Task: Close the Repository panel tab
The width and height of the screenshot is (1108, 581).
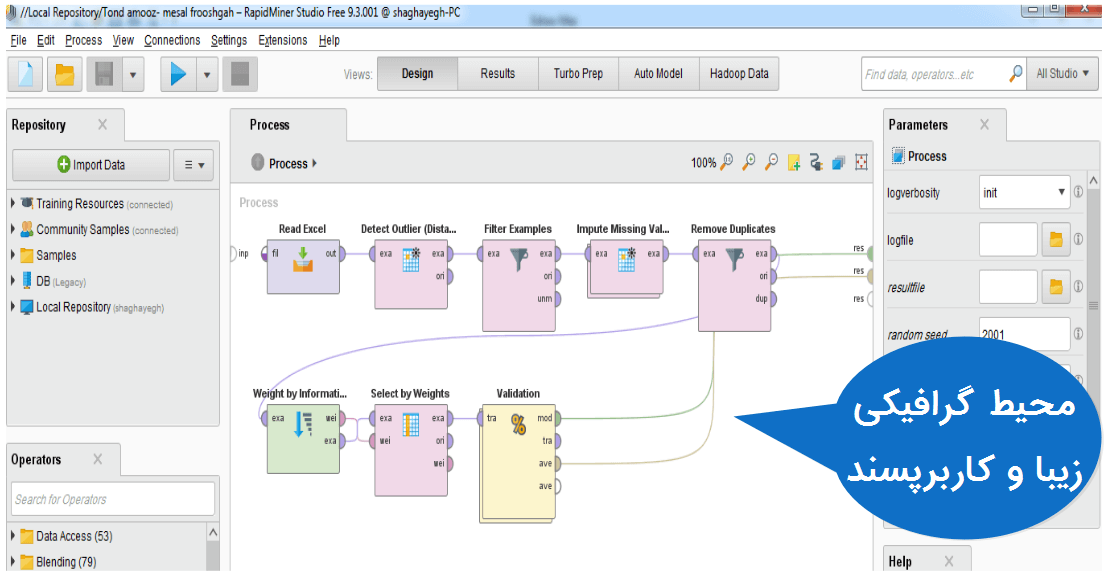Action: [x=102, y=124]
